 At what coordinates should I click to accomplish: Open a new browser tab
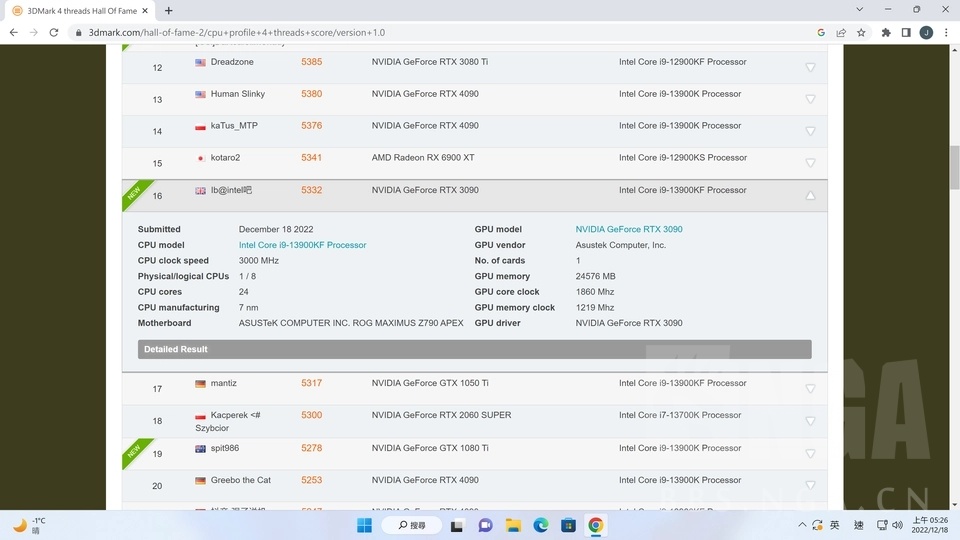168,10
